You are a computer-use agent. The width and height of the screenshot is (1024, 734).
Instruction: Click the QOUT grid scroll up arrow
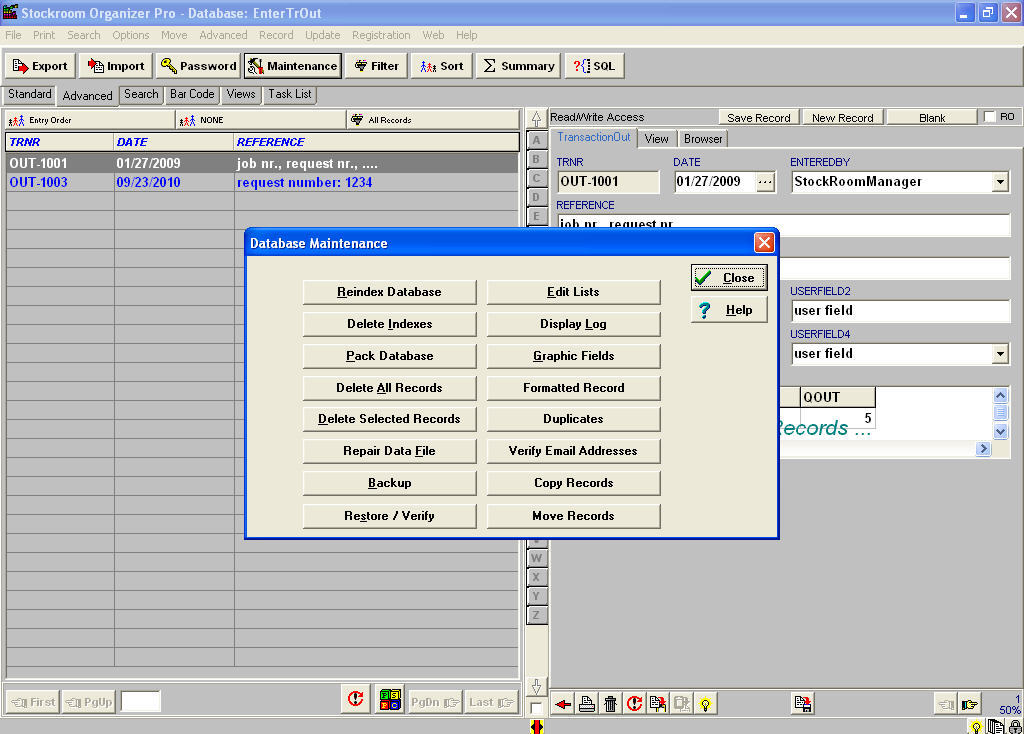[x=1000, y=396]
